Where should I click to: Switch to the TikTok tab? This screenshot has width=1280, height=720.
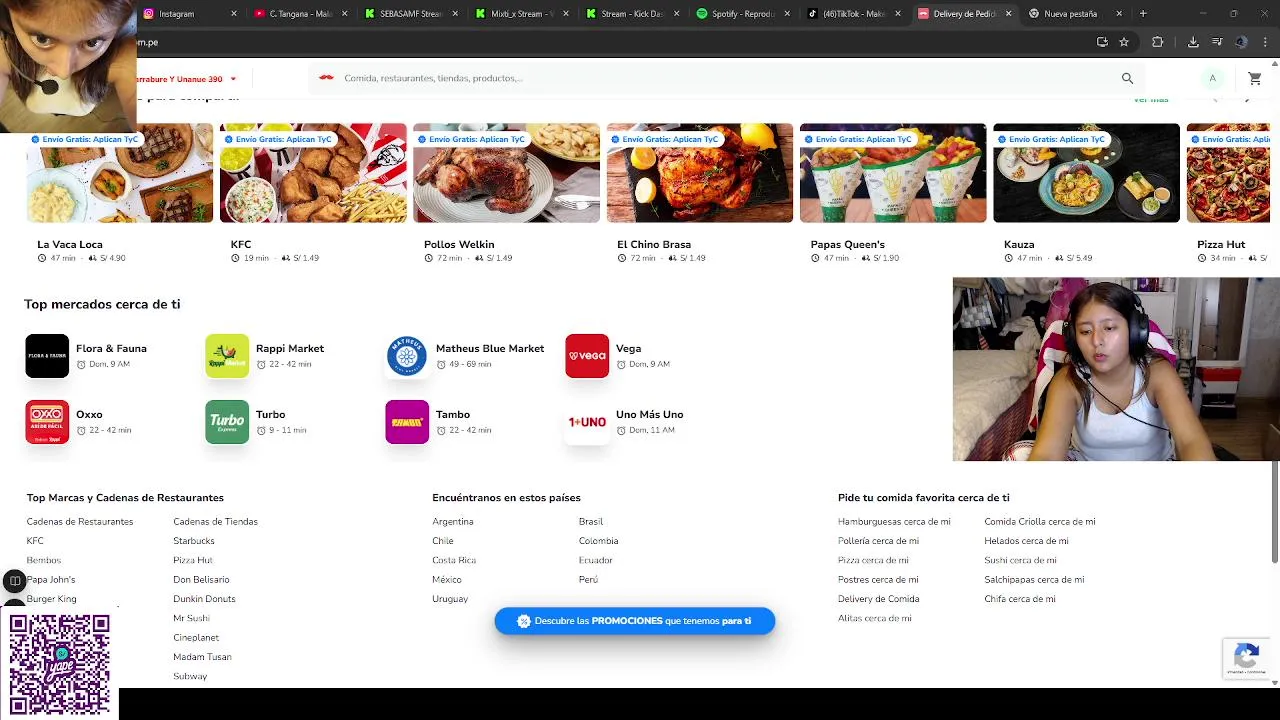click(x=852, y=14)
